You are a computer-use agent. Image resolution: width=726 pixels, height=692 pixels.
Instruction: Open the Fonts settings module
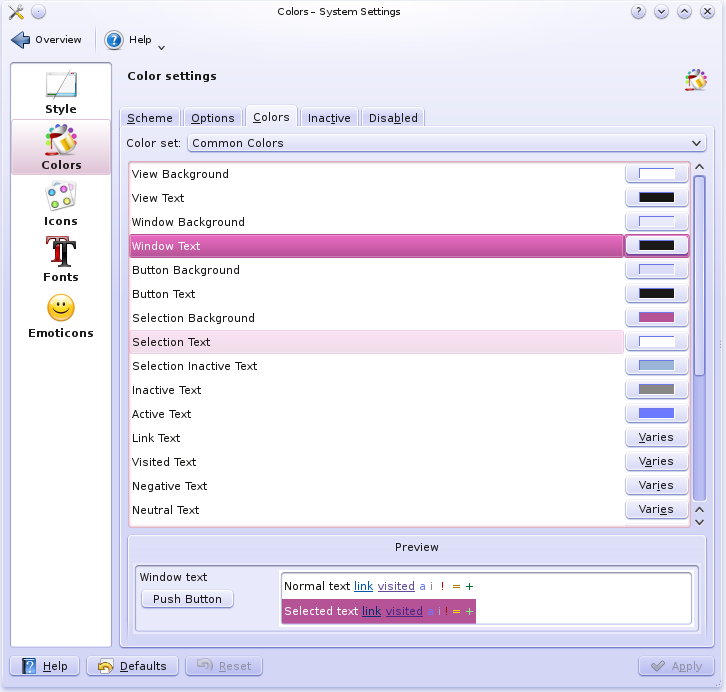click(x=61, y=260)
